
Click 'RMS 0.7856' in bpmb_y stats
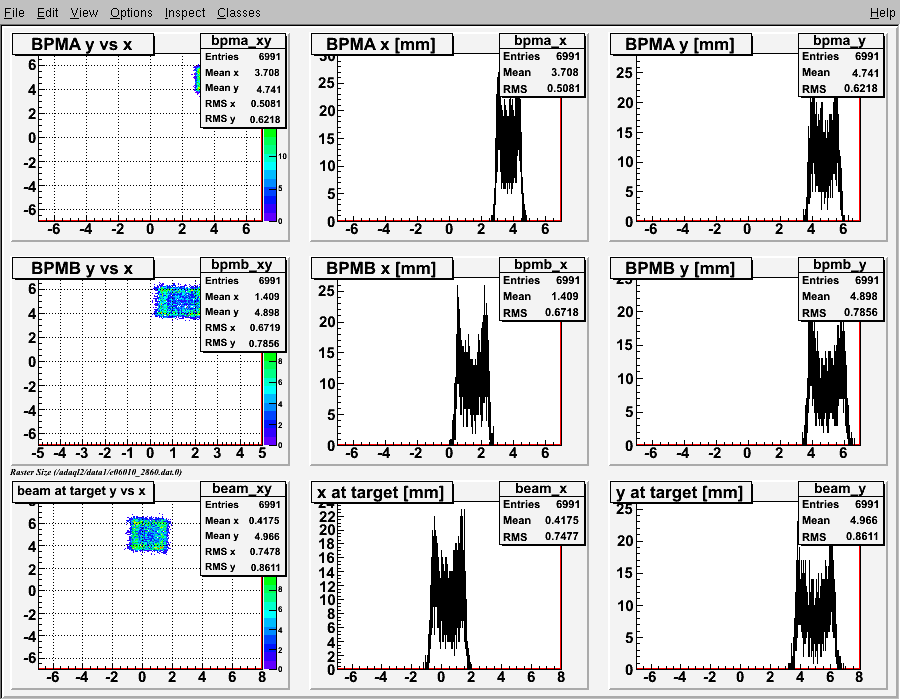840,313
